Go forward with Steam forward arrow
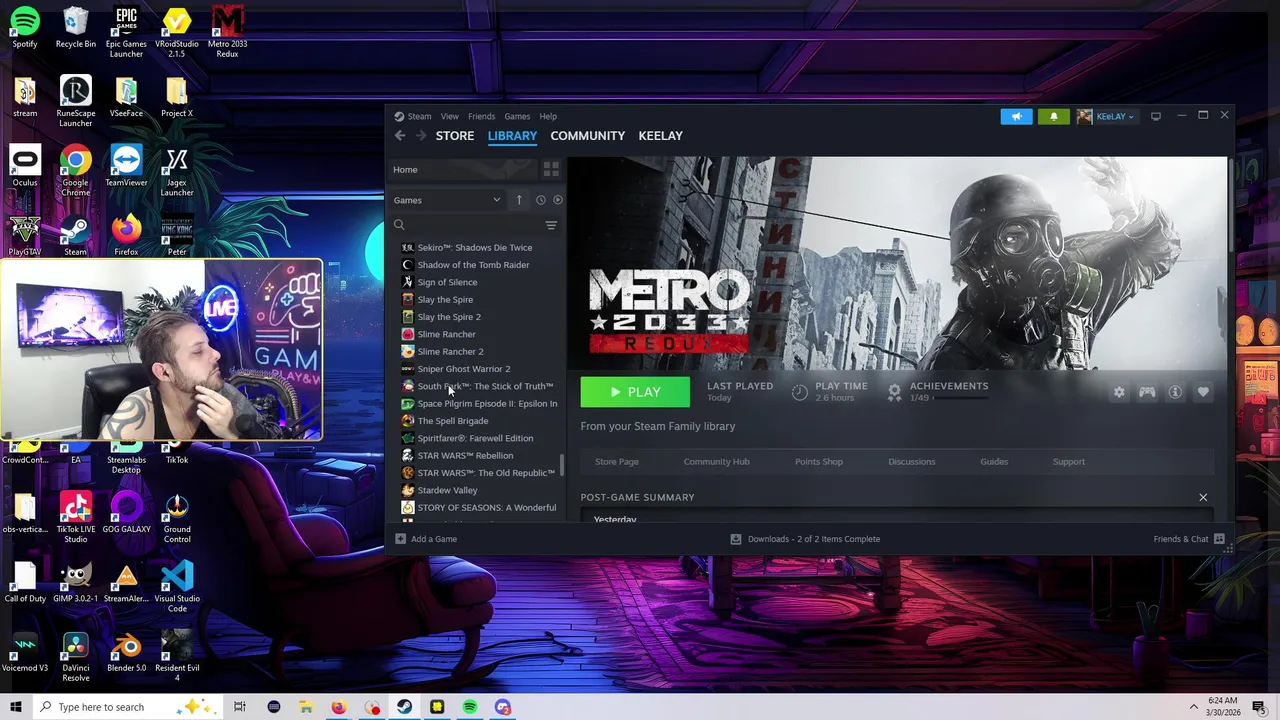The height and width of the screenshot is (720, 1280). tap(421, 136)
